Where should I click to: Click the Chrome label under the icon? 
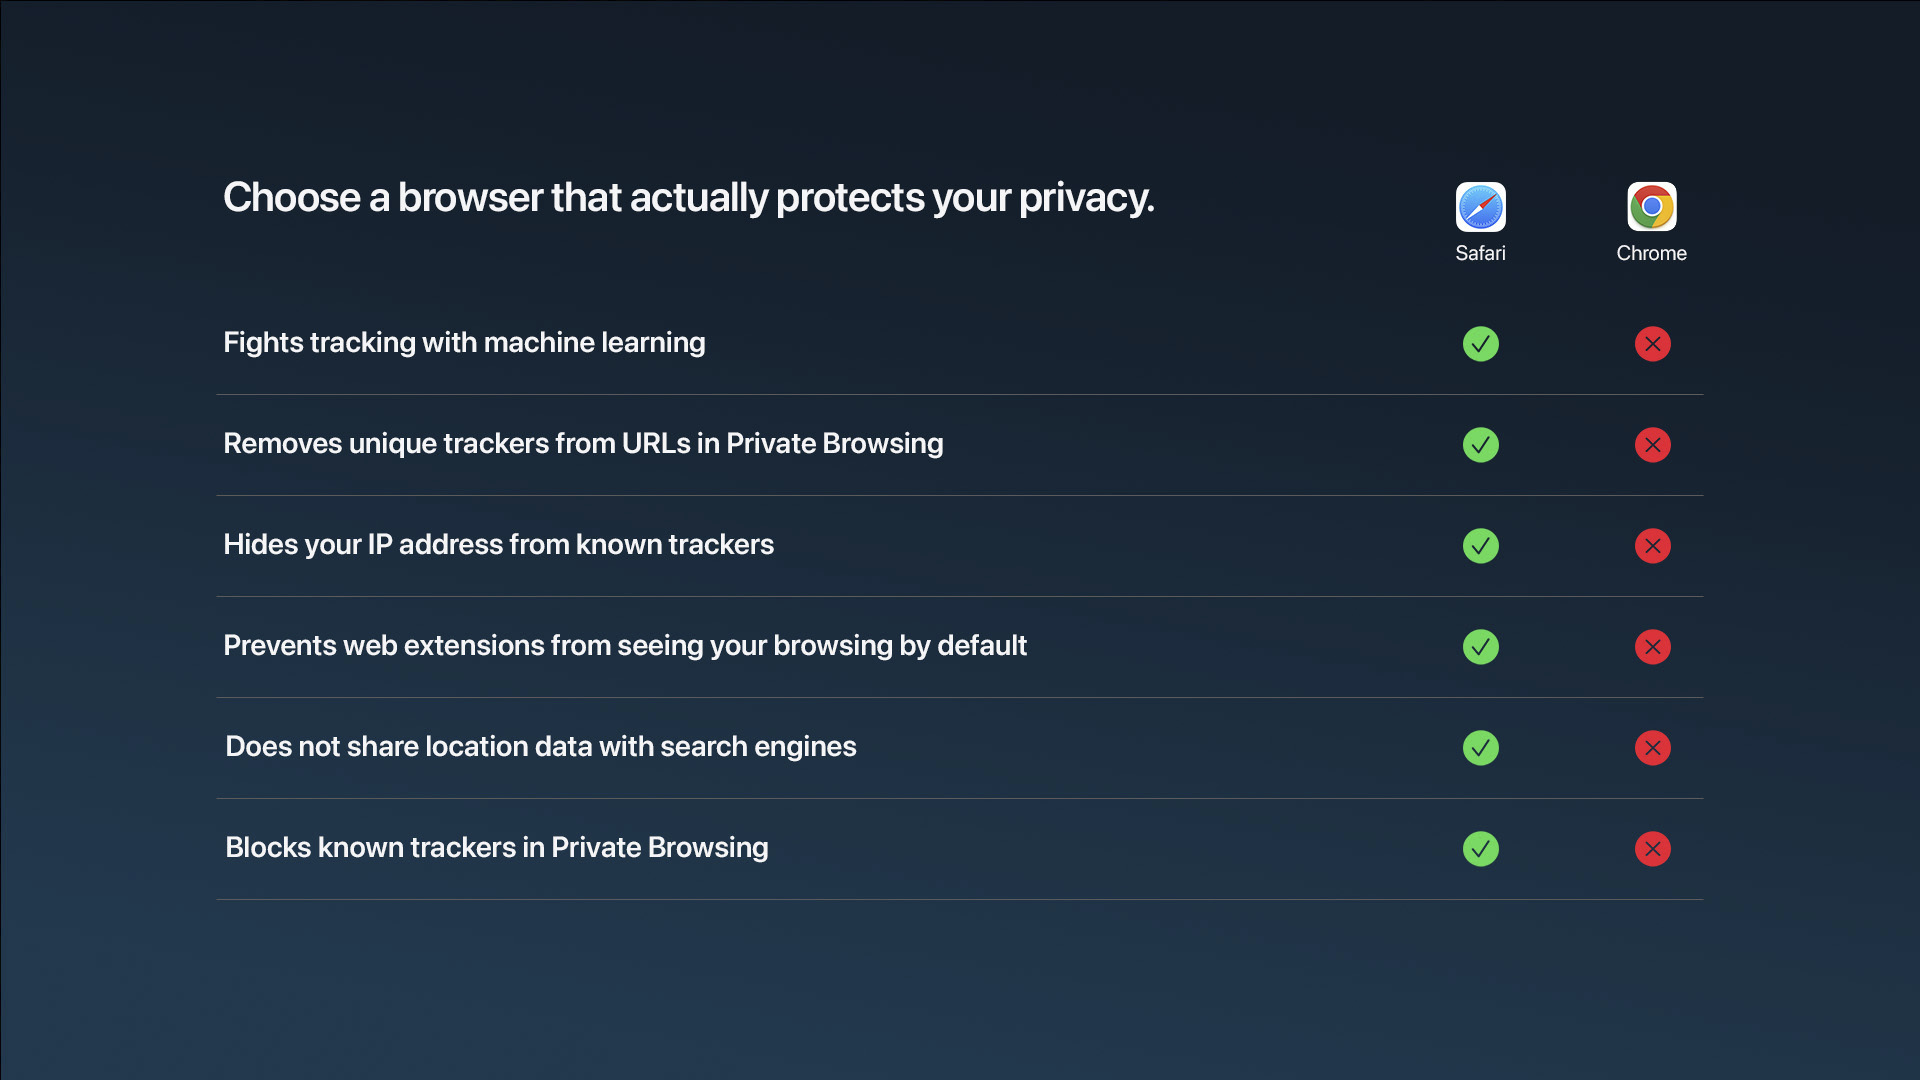(x=1651, y=253)
